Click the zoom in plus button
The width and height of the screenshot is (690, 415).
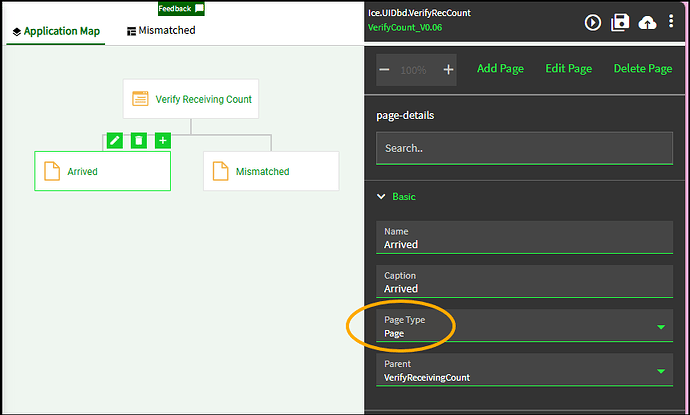click(x=448, y=70)
